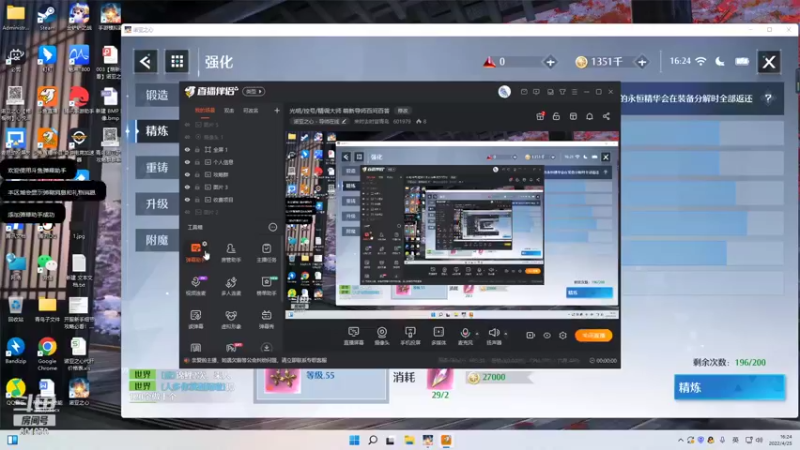Add 摄像头 camera source
The width and height of the screenshot is (800, 450).
(x=382, y=336)
